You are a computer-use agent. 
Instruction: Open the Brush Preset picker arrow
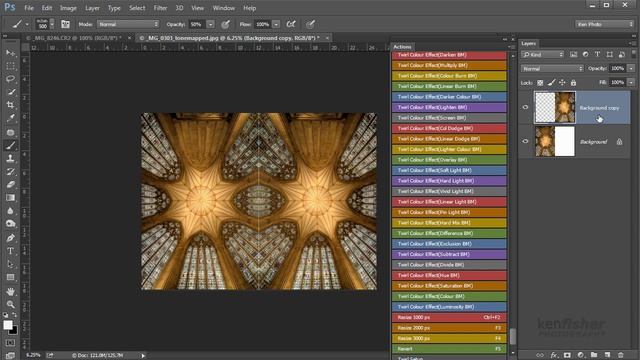click(52, 24)
